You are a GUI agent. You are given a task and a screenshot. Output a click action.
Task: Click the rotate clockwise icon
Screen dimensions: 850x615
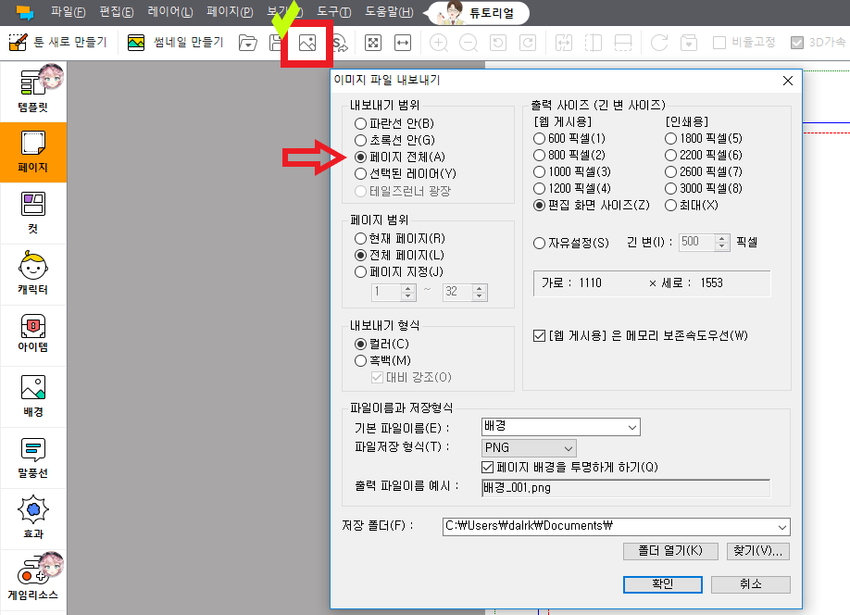tap(527, 43)
